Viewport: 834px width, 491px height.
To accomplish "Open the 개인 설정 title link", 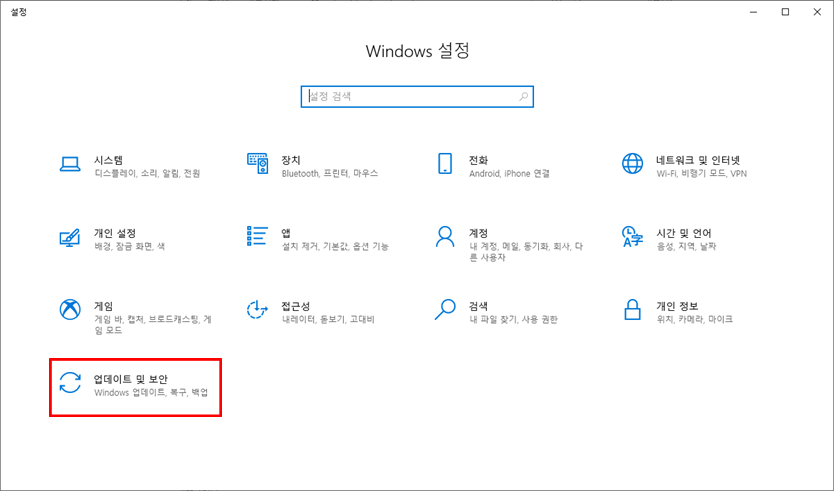I will (115, 233).
